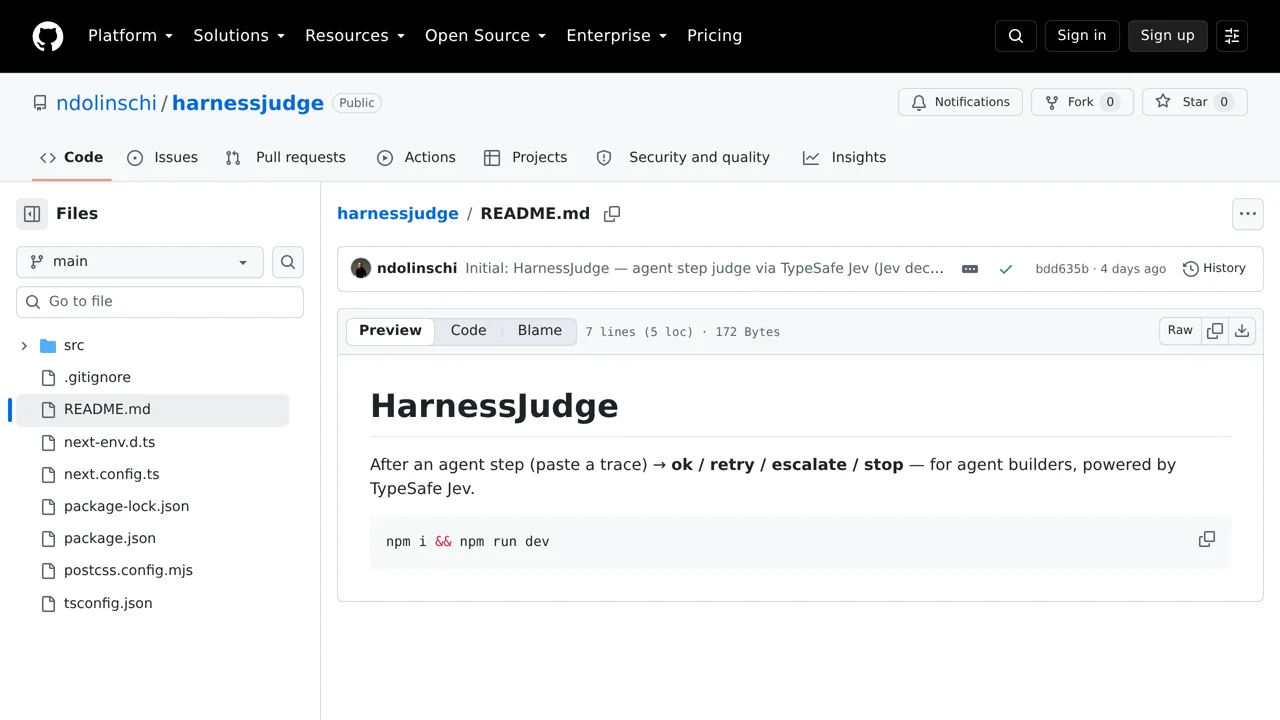Open the Code repository tab
Image resolution: width=1280 pixels, height=720 pixels.
[x=72, y=158]
